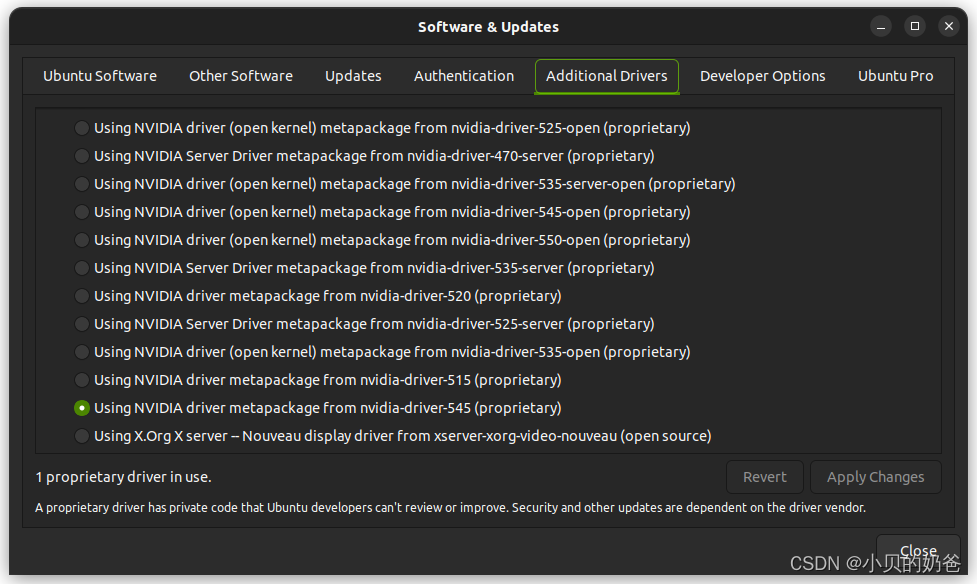977x584 pixels.
Task: Pick the nvidia-driver-535-open radio button
Action: (82, 353)
